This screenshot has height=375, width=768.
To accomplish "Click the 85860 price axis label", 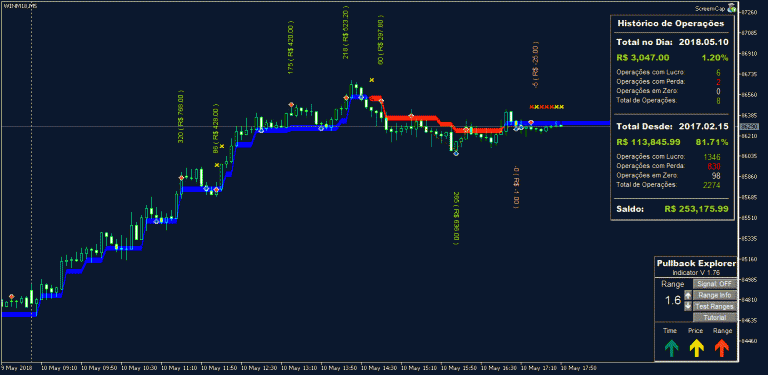I will (x=749, y=177).
